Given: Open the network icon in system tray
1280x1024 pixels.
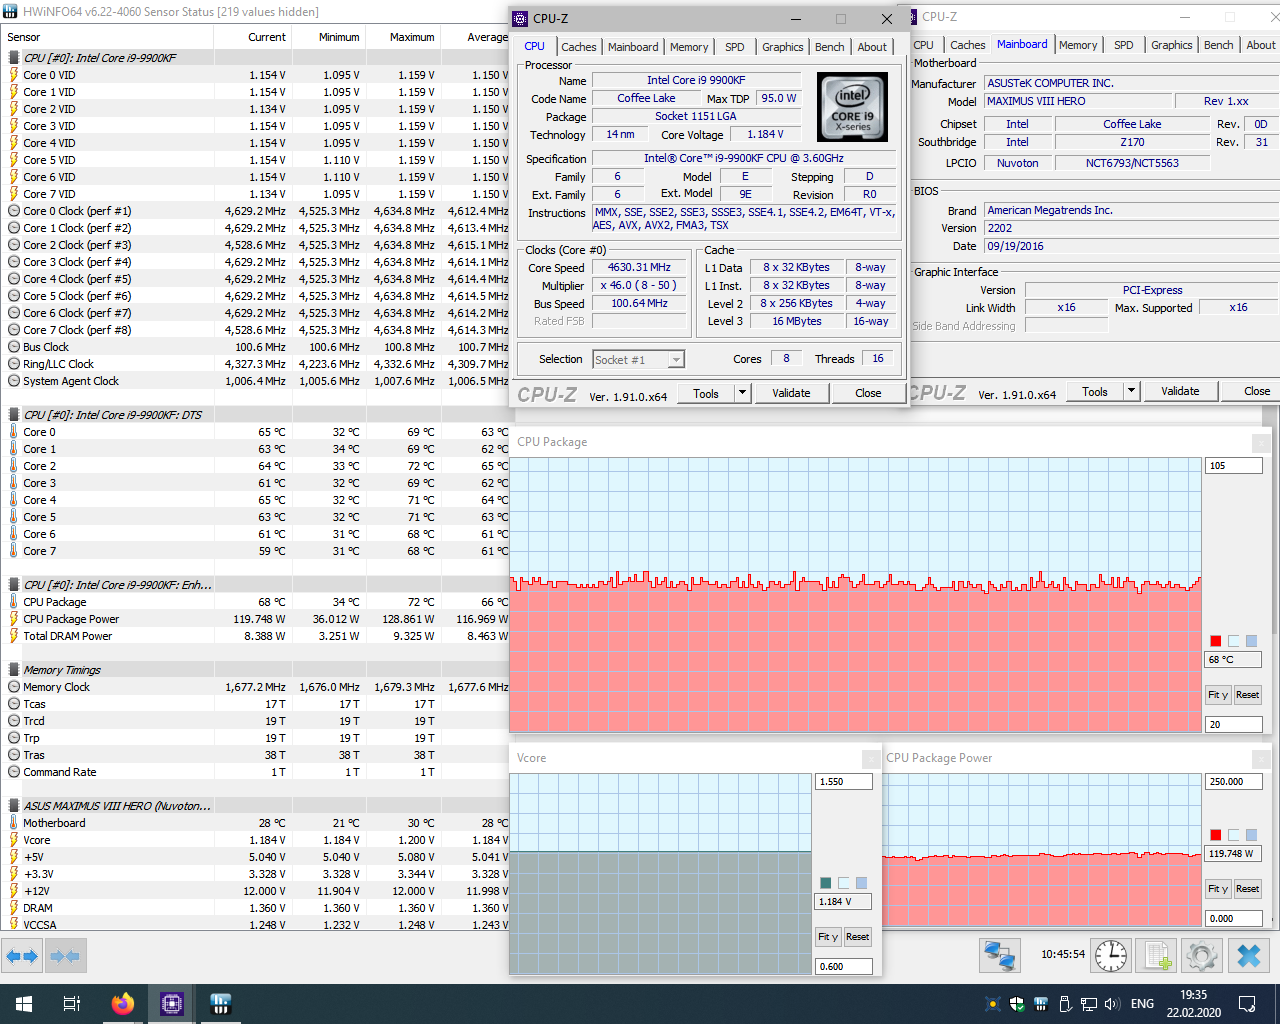Looking at the screenshot, I should pos(1089,1004).
